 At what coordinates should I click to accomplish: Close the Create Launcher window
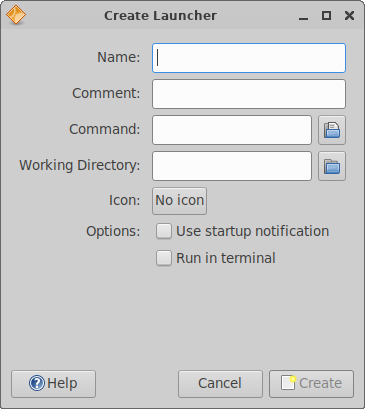(349, 15)
